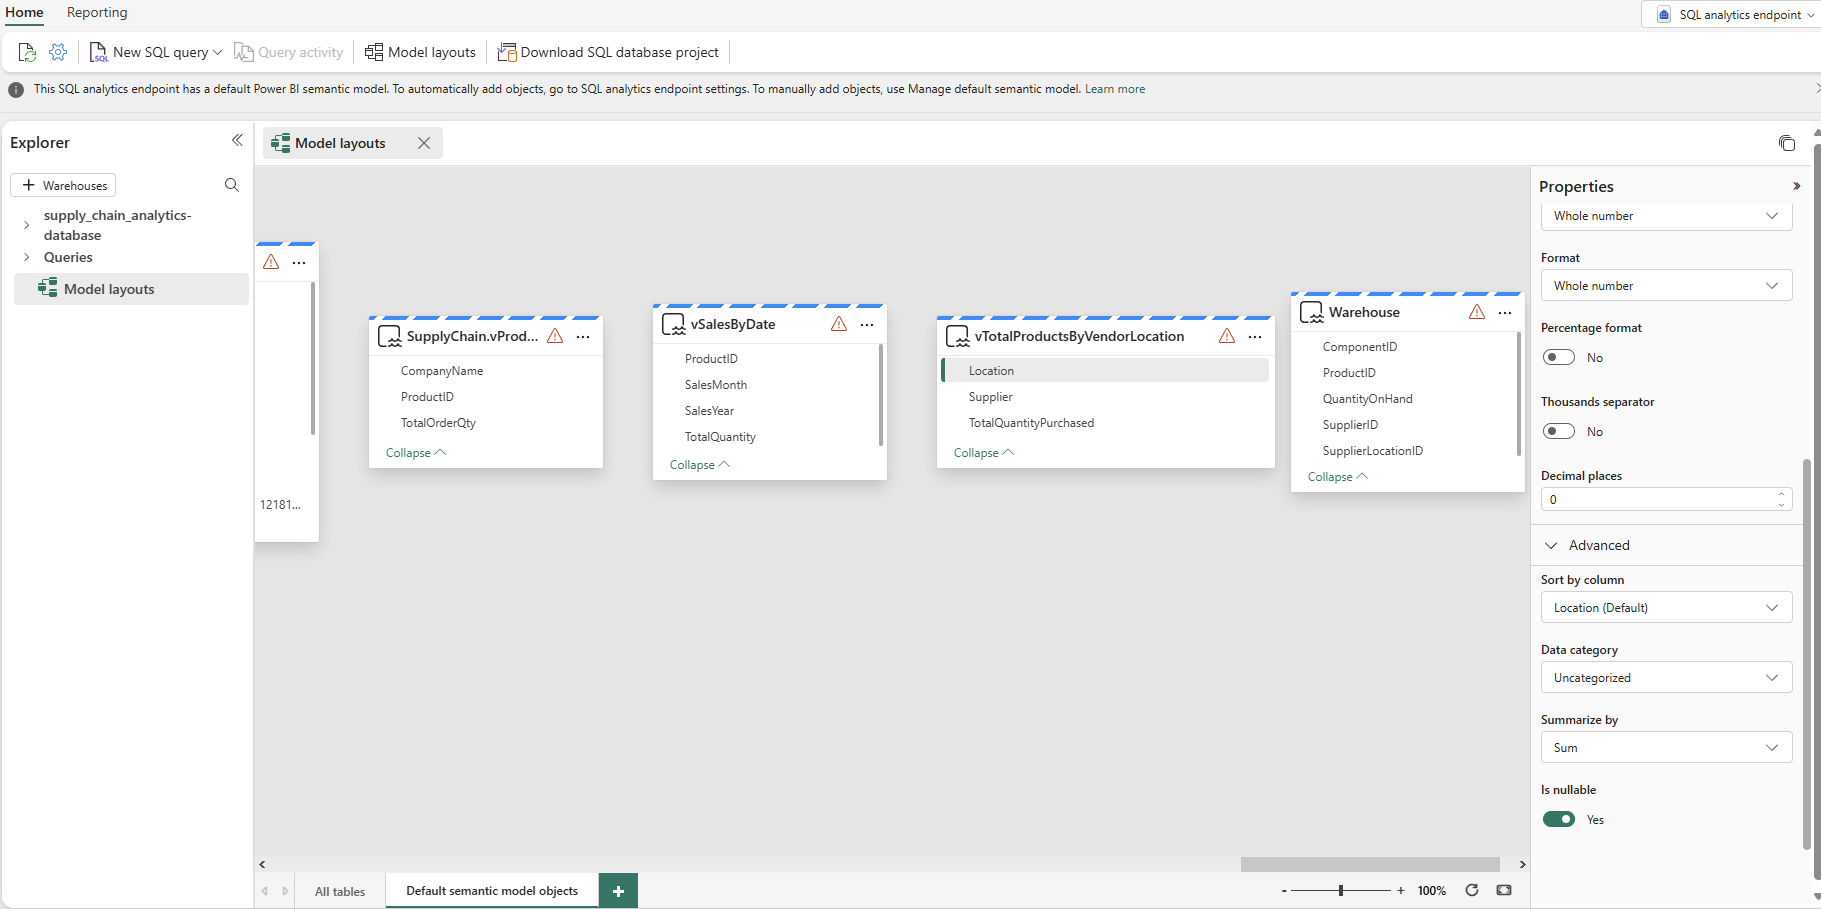Enable the Thousands separator toggle
The height and width of the screenshot is (909, 1821).
(x=1560, y=430)
